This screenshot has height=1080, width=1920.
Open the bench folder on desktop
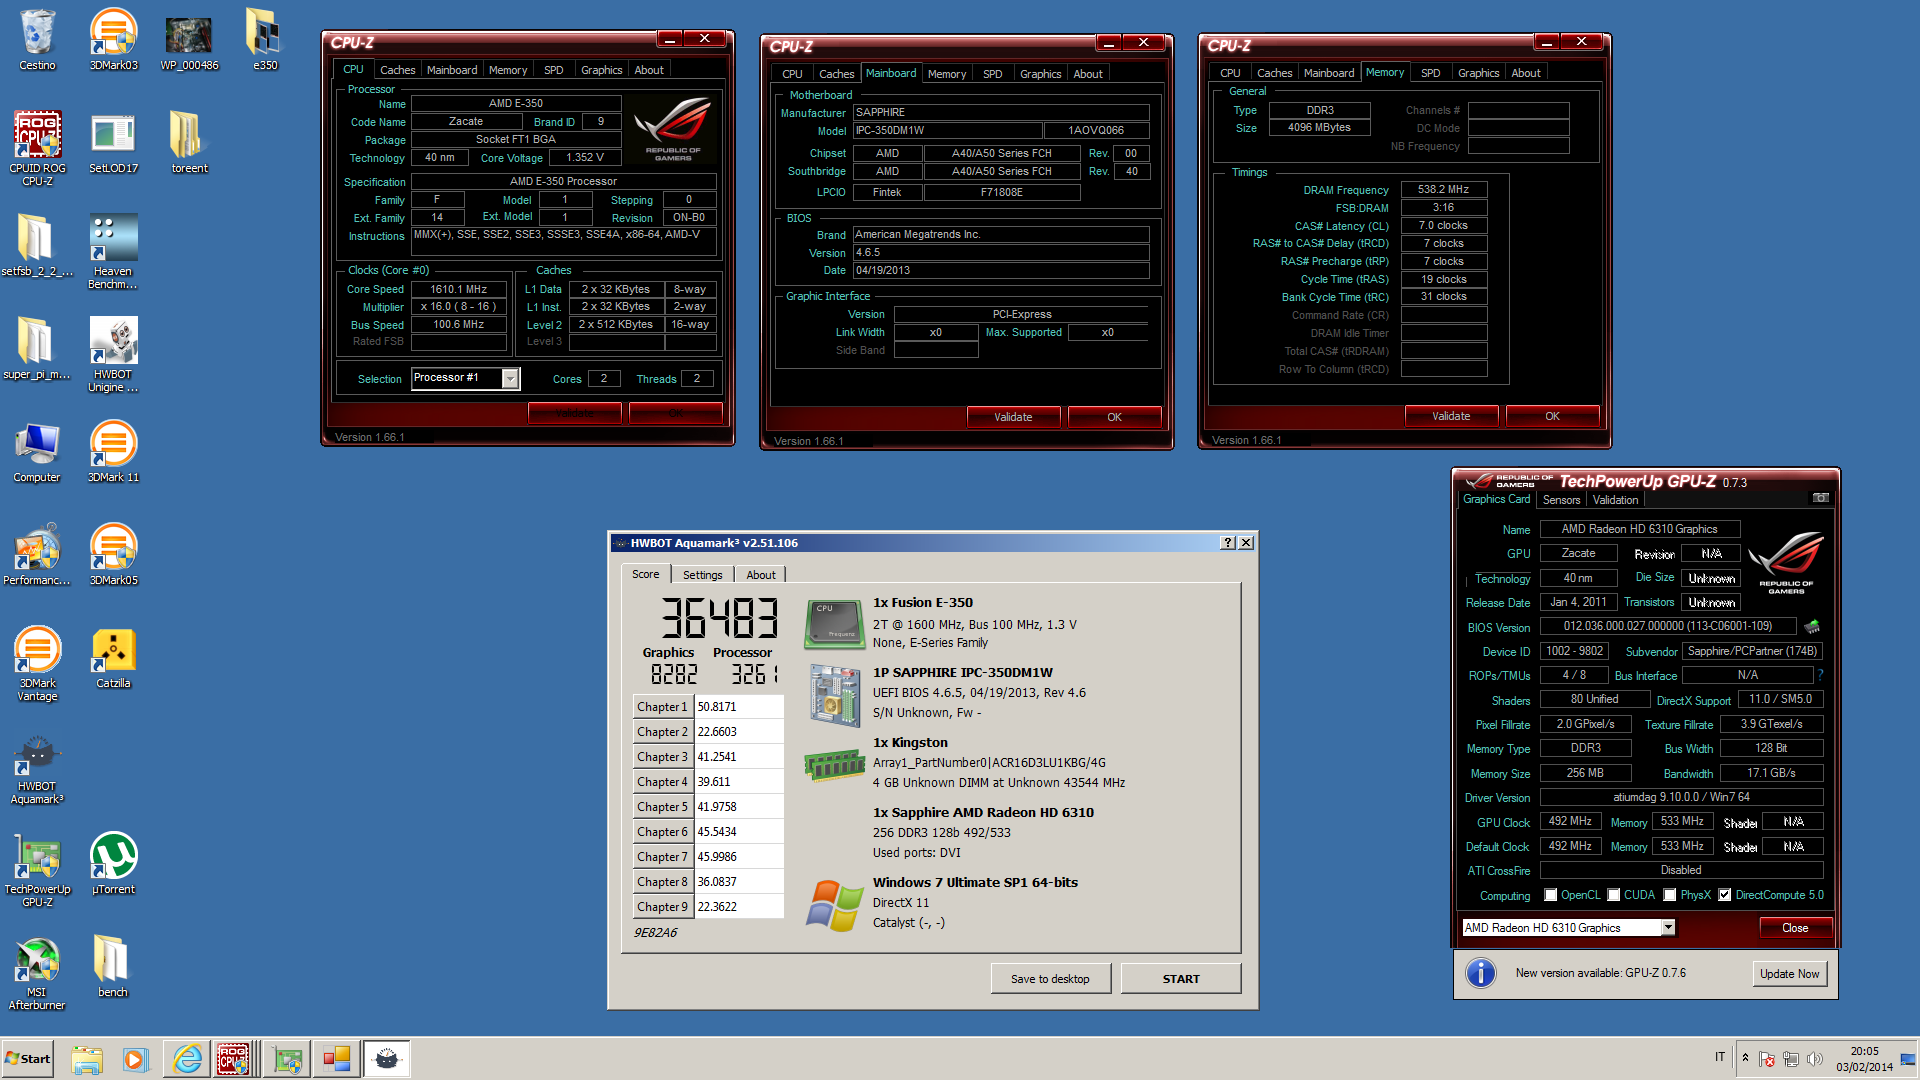coord(113,967)
